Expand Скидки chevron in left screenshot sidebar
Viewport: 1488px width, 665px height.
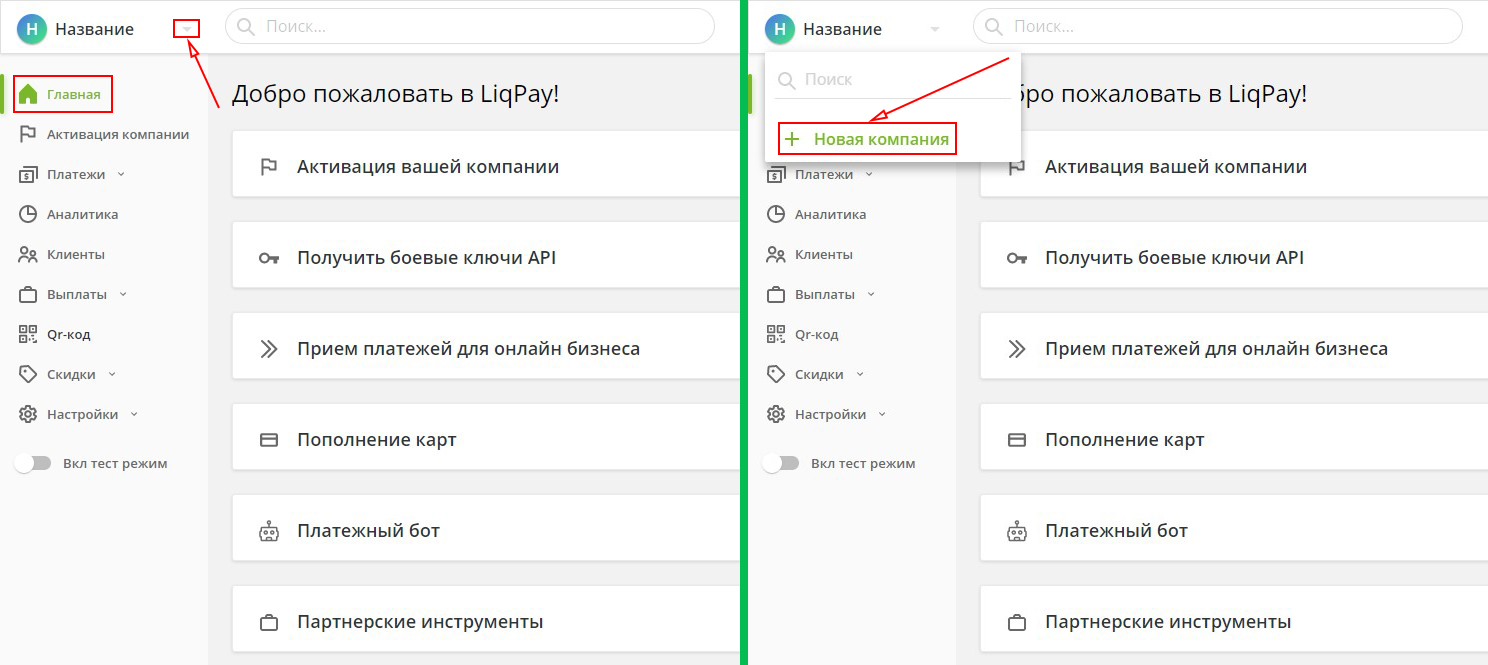112,374
